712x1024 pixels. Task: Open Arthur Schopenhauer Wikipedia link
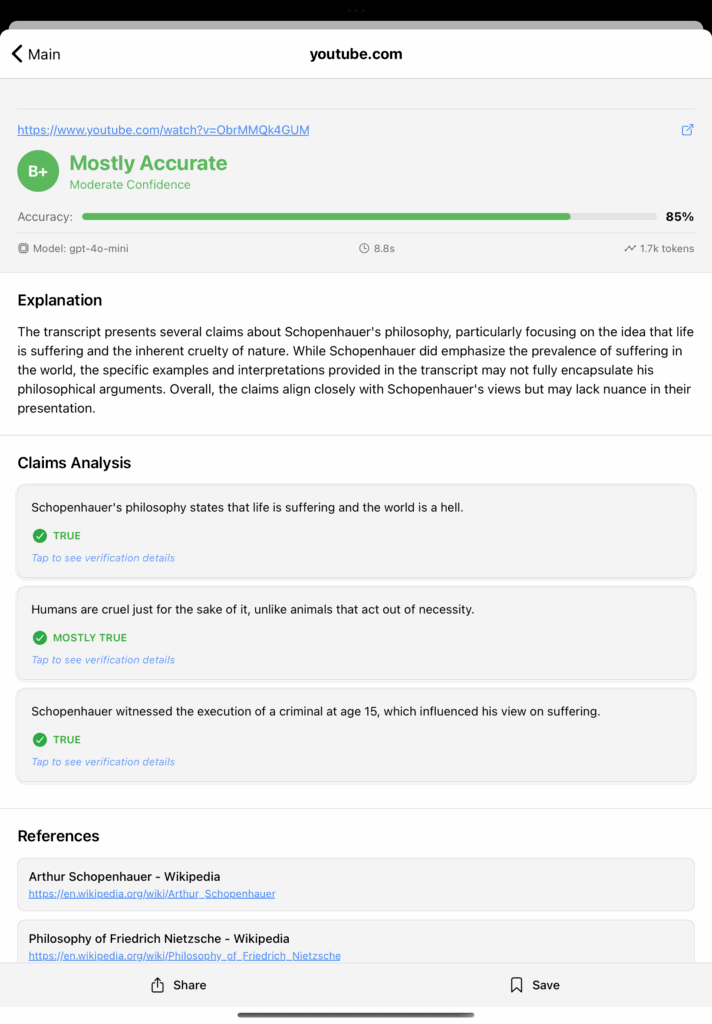click(x=152, y=894)
